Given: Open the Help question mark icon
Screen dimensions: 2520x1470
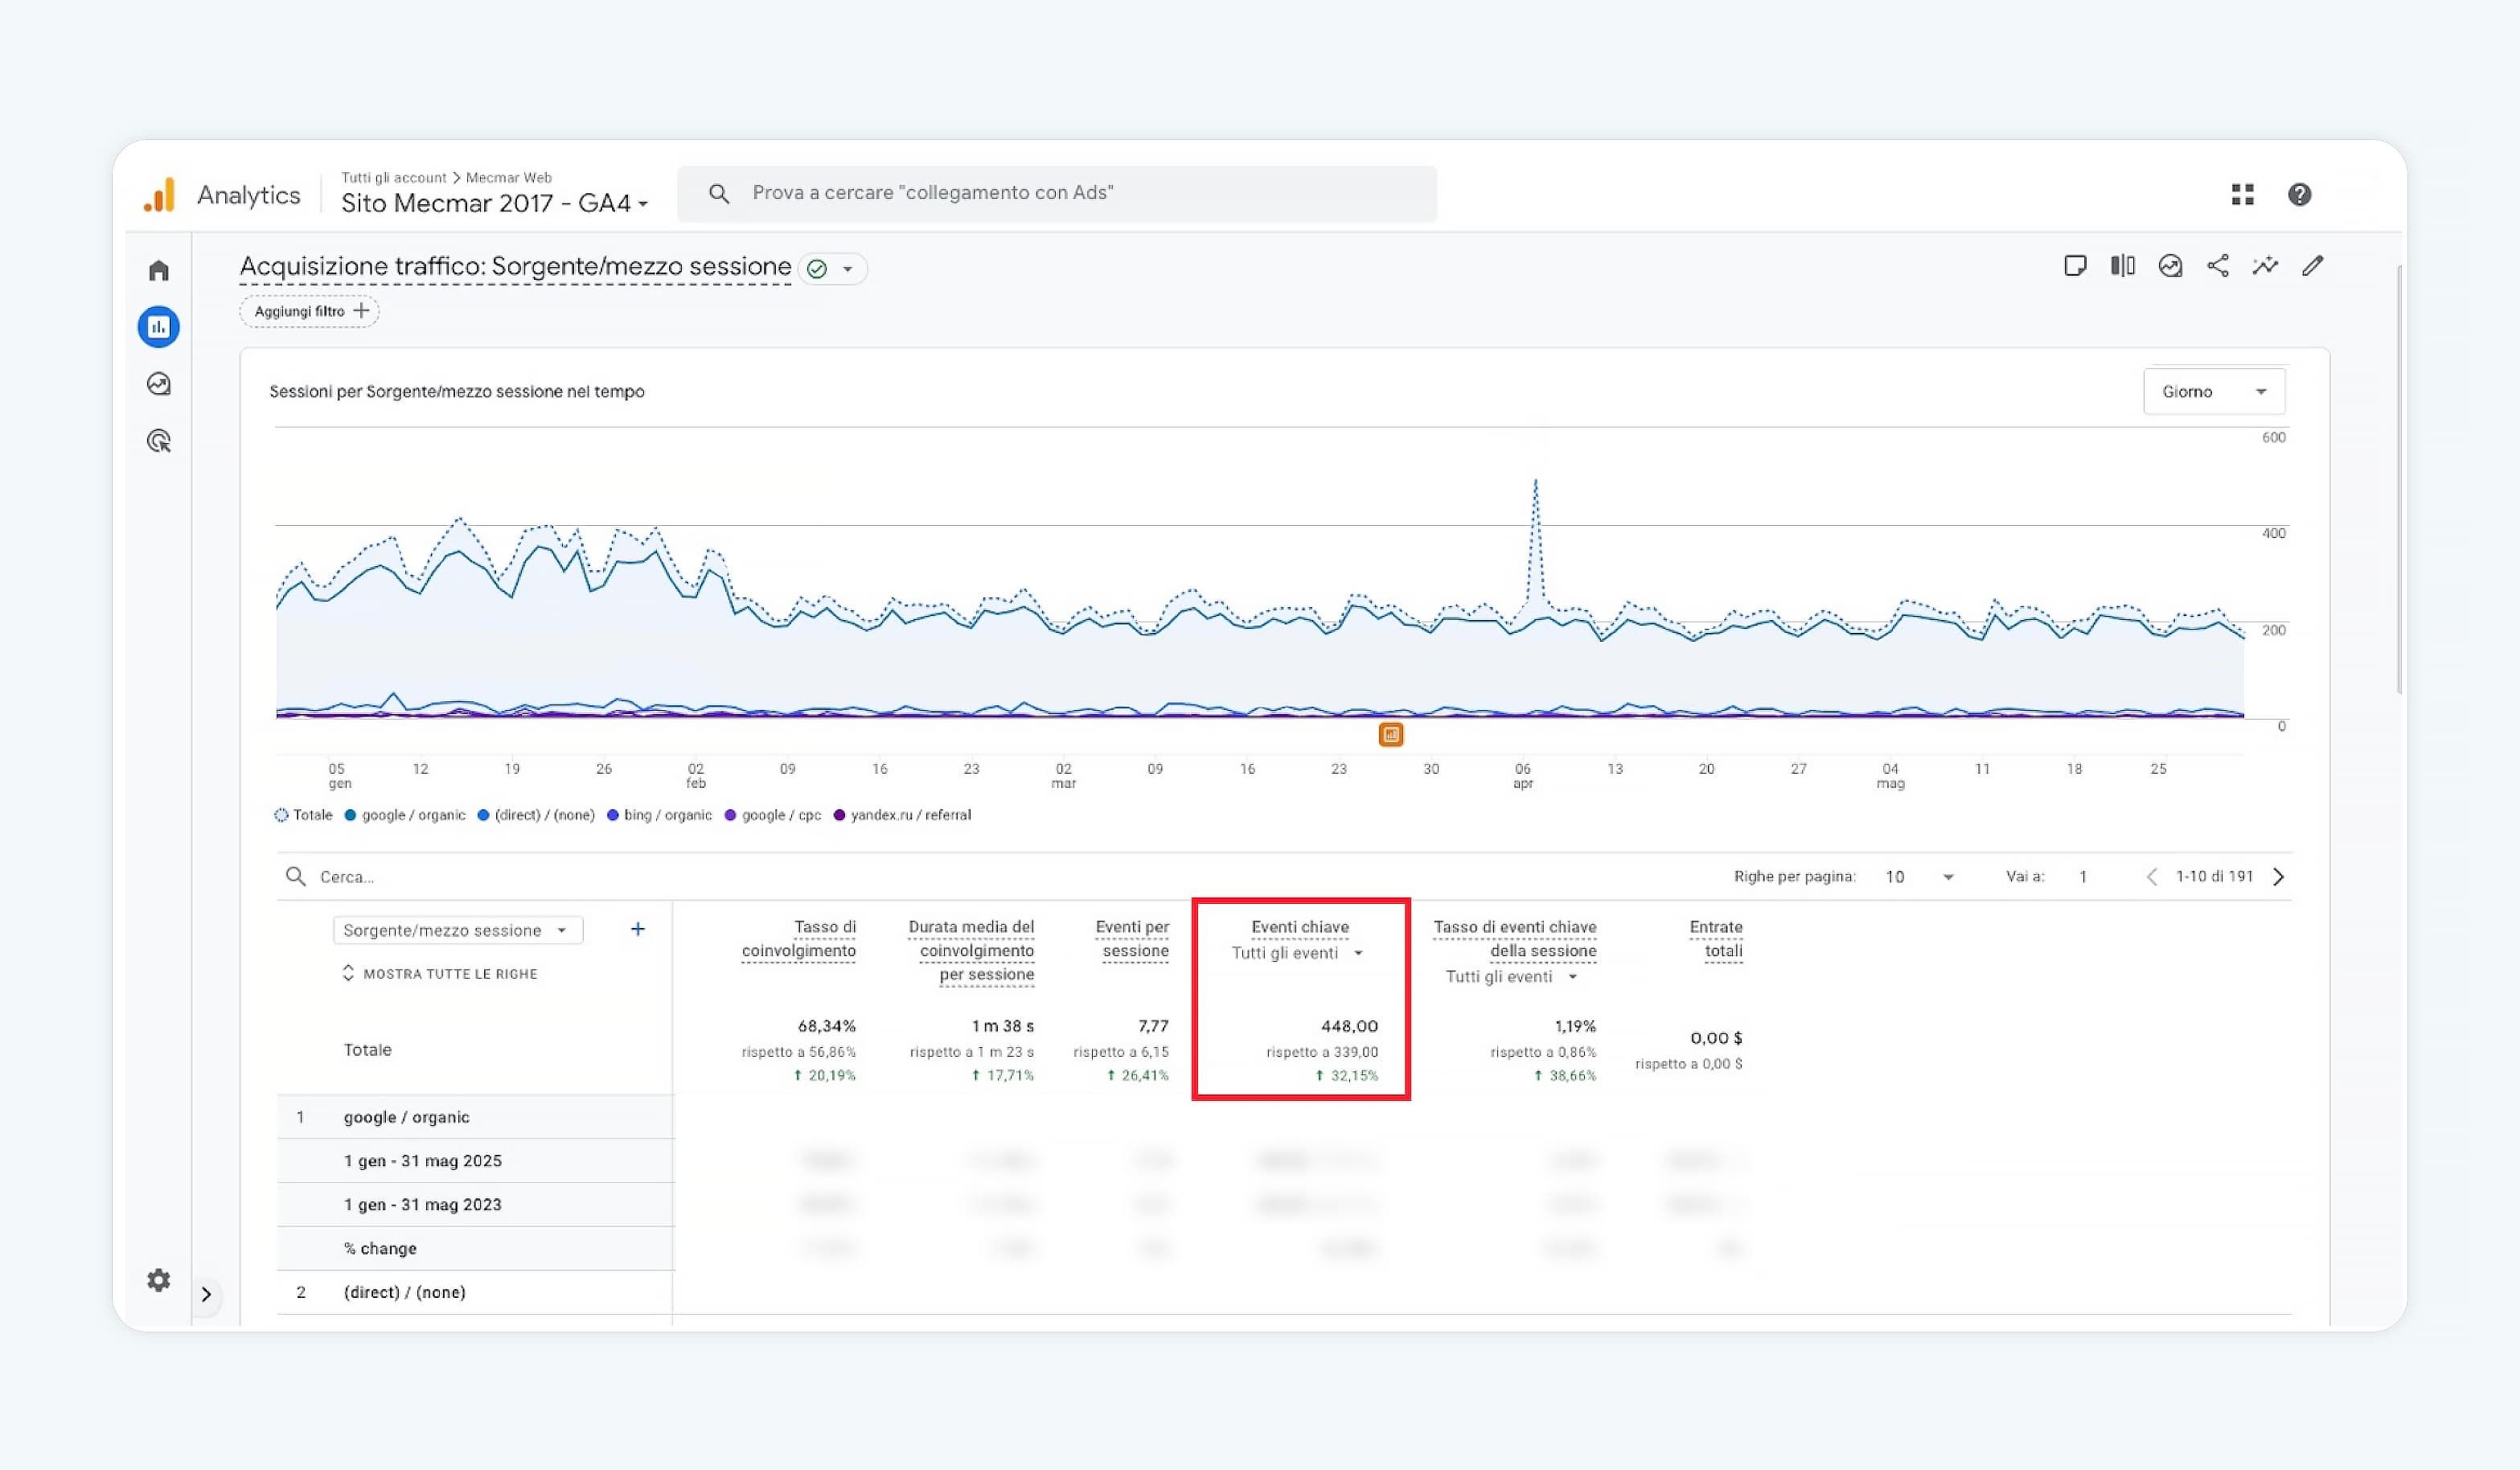Looking at the screenshot, I should (x=2300, y=194).
